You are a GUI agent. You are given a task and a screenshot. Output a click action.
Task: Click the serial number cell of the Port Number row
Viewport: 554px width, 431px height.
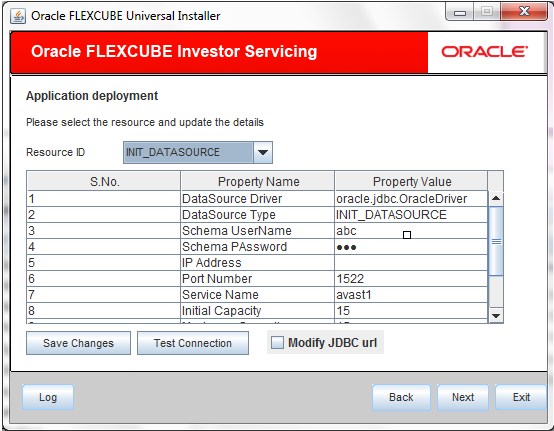click(104, 279)
